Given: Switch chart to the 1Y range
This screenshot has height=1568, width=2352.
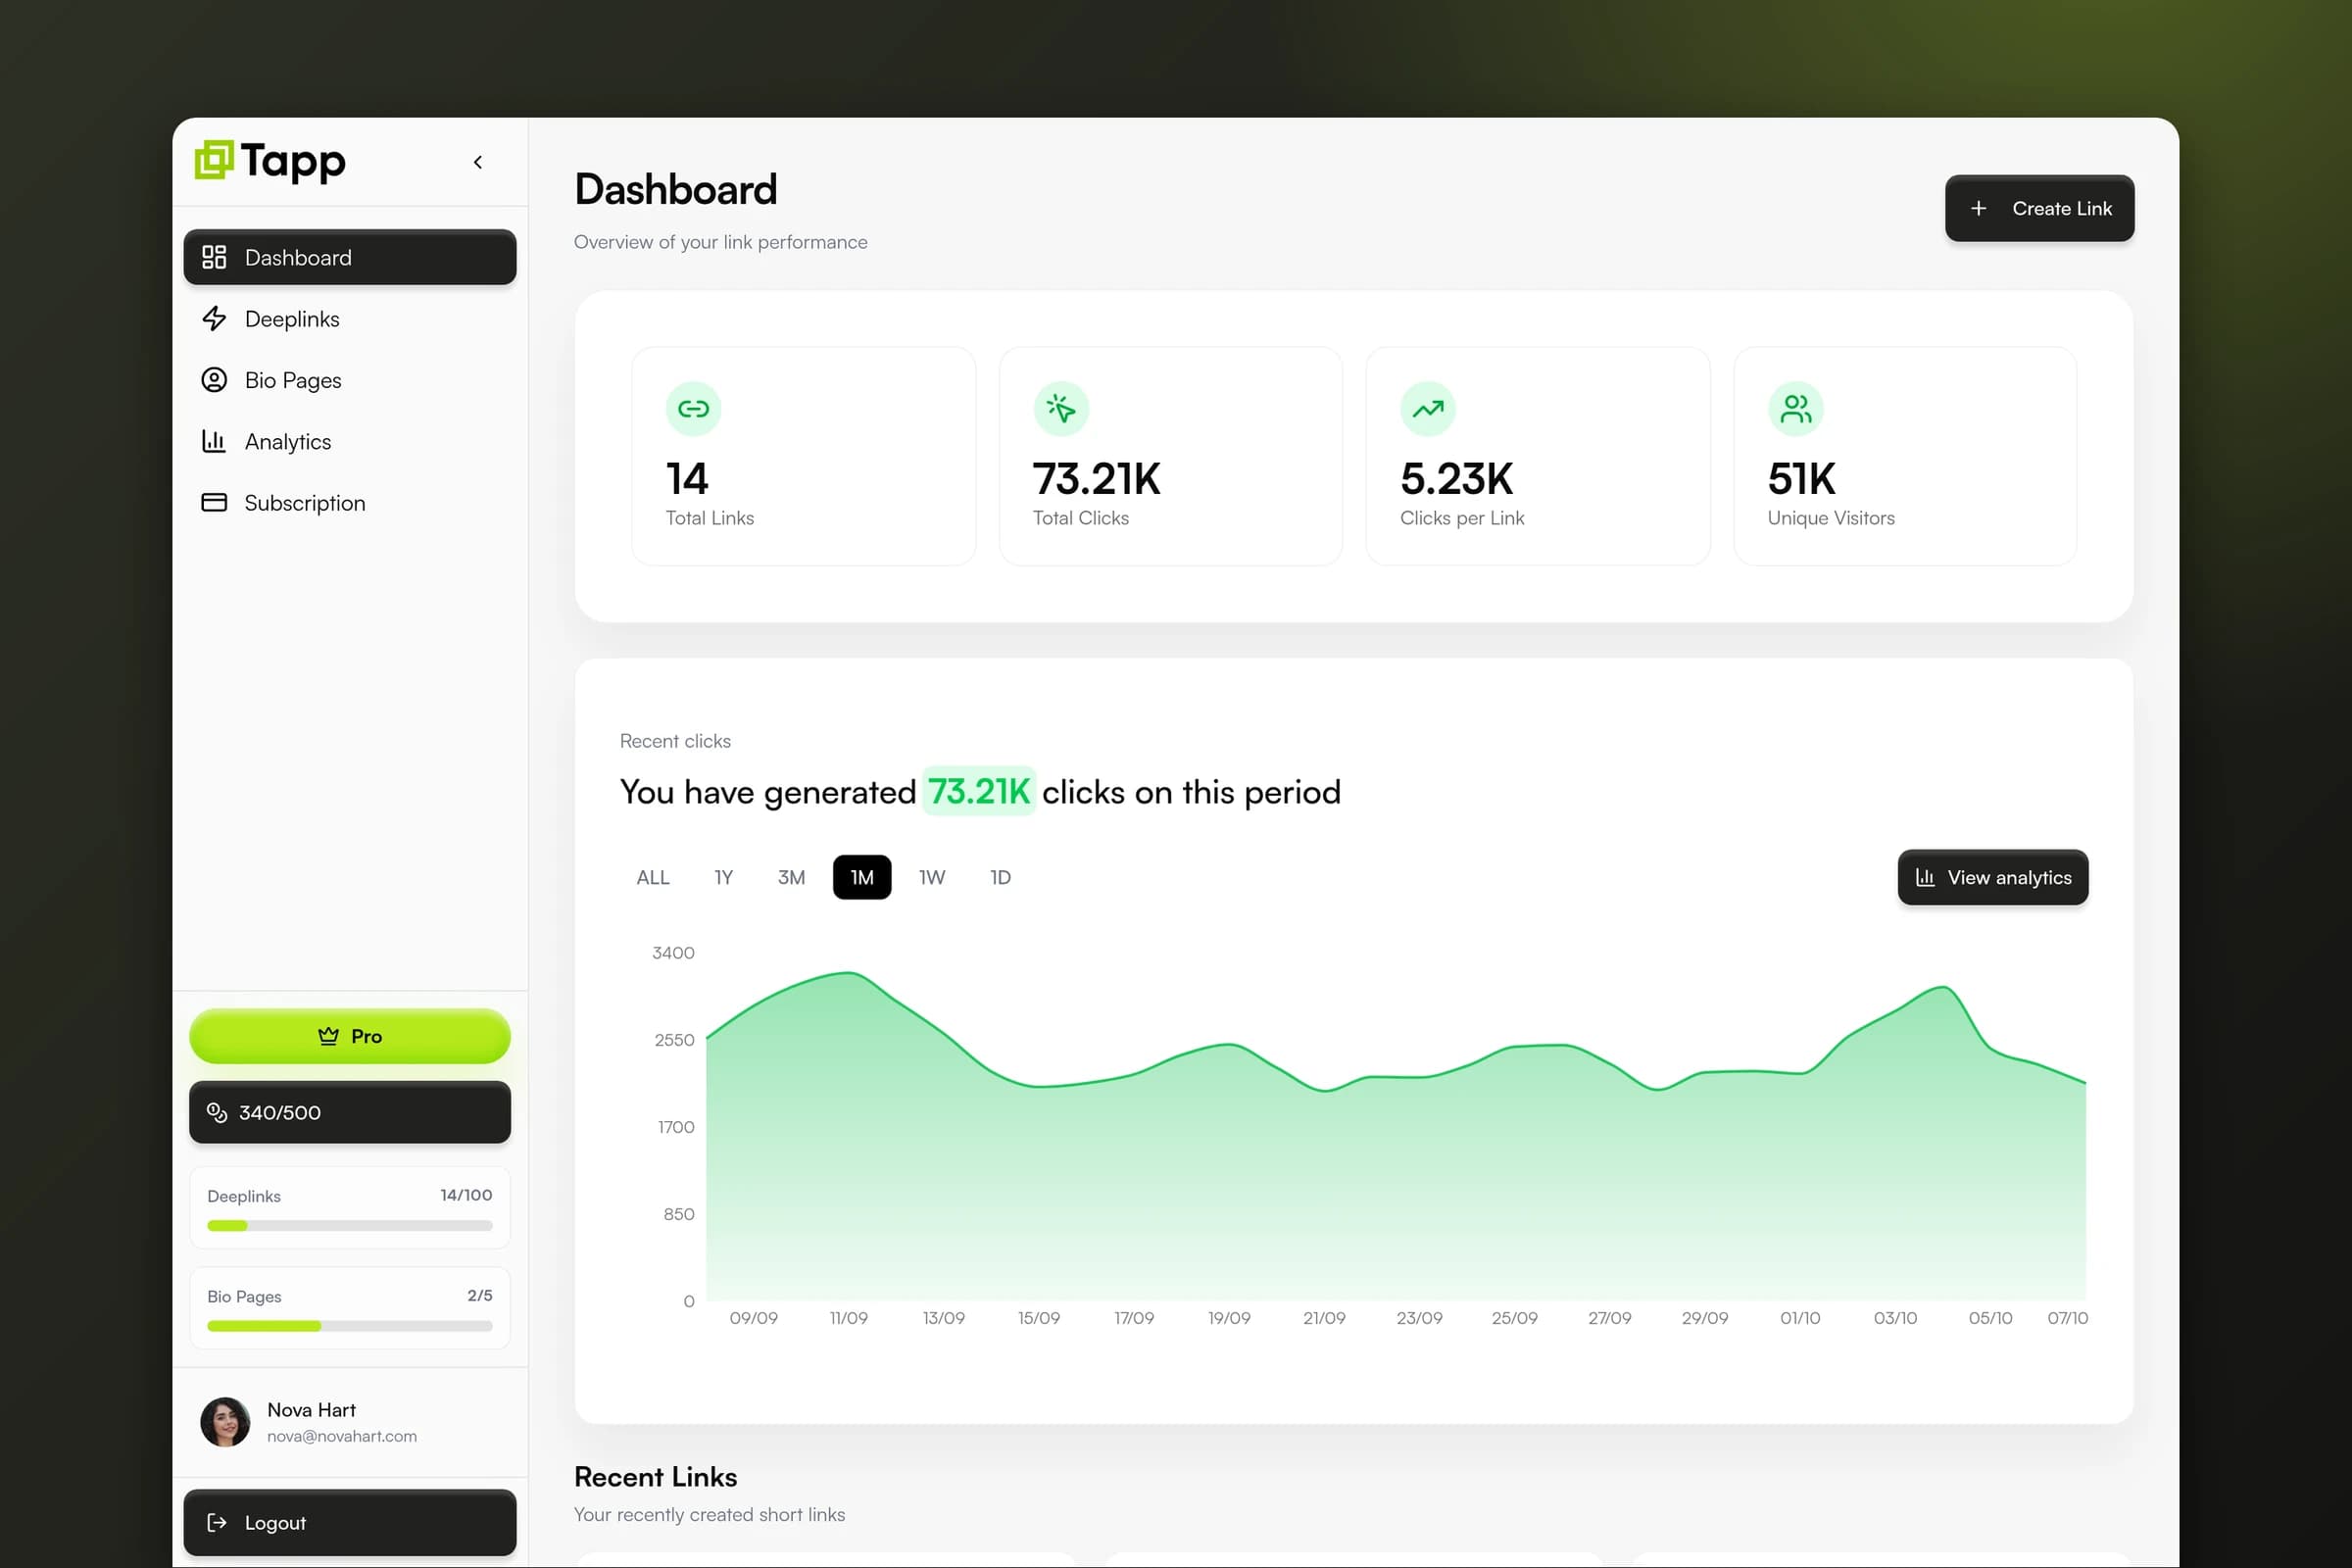Looking at the screenshot, I should [723, 877].
